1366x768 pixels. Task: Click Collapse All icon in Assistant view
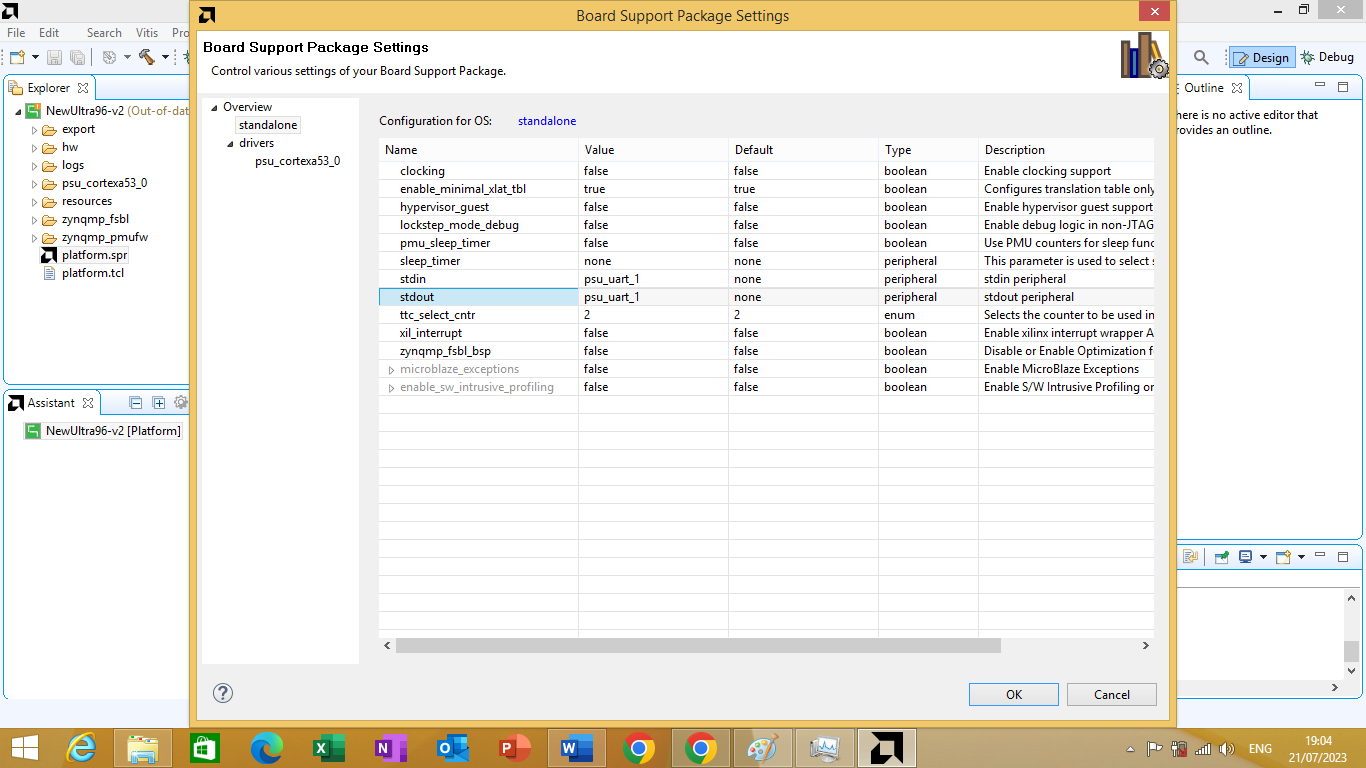pyautogui.click(x=136, y=403)
